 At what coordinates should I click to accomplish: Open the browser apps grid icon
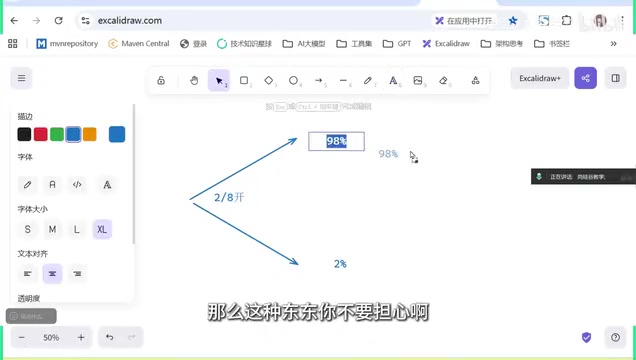click(13, 43)
